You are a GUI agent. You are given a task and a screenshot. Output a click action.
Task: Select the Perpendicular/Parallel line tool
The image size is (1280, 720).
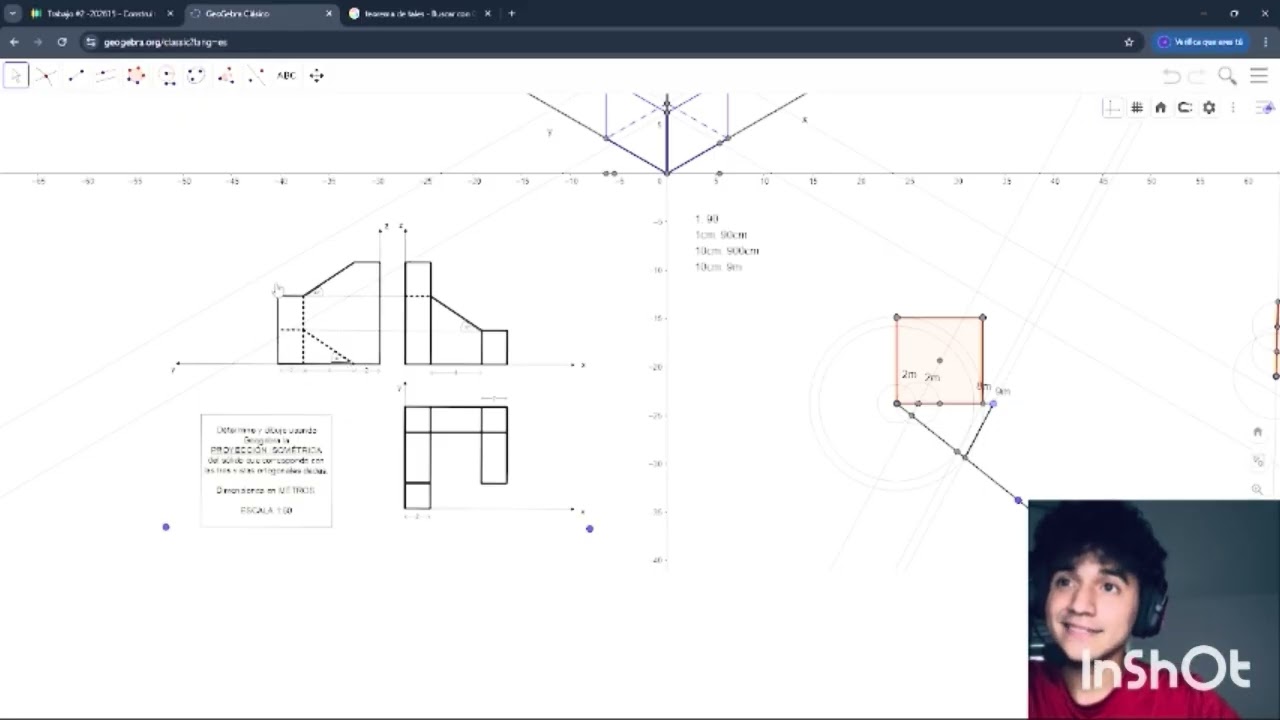tap(106, 76)
